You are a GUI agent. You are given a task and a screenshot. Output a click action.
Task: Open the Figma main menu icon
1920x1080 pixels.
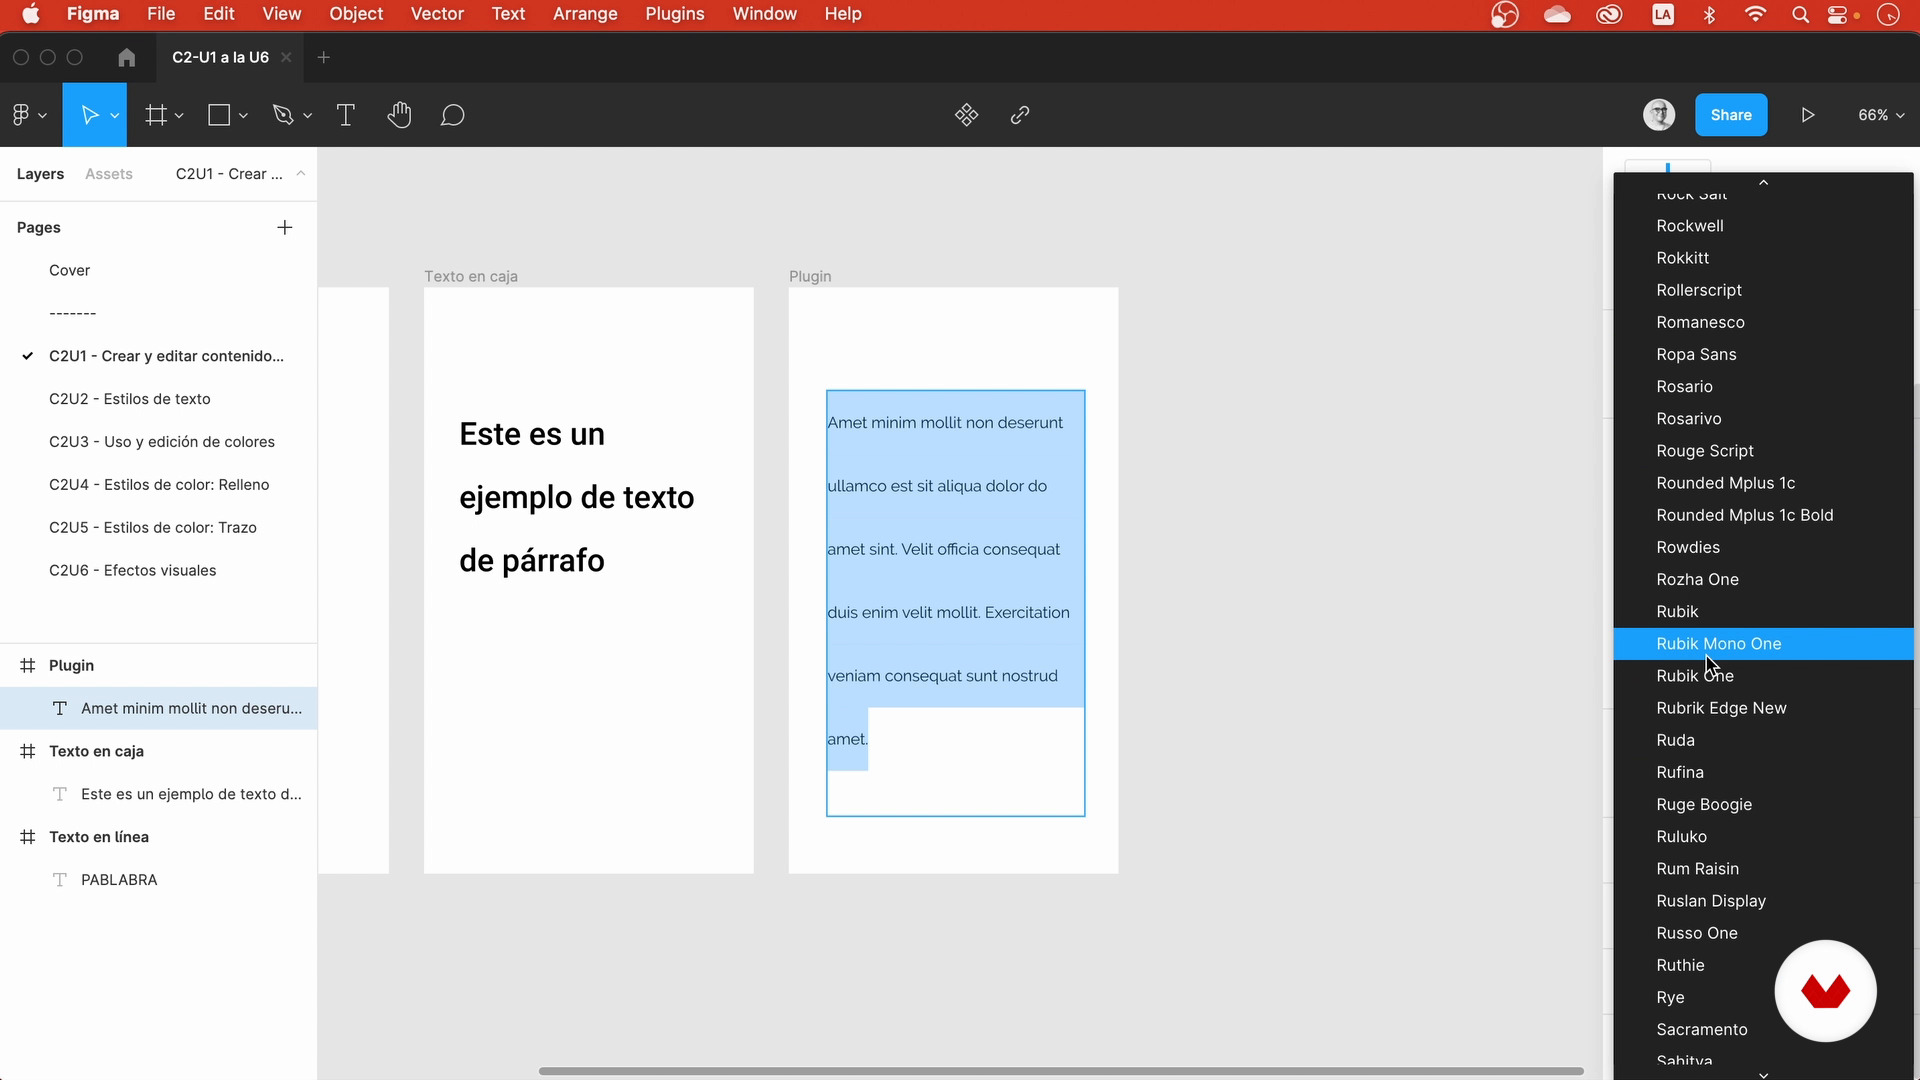pyautogui.click(x=21, y=115)
